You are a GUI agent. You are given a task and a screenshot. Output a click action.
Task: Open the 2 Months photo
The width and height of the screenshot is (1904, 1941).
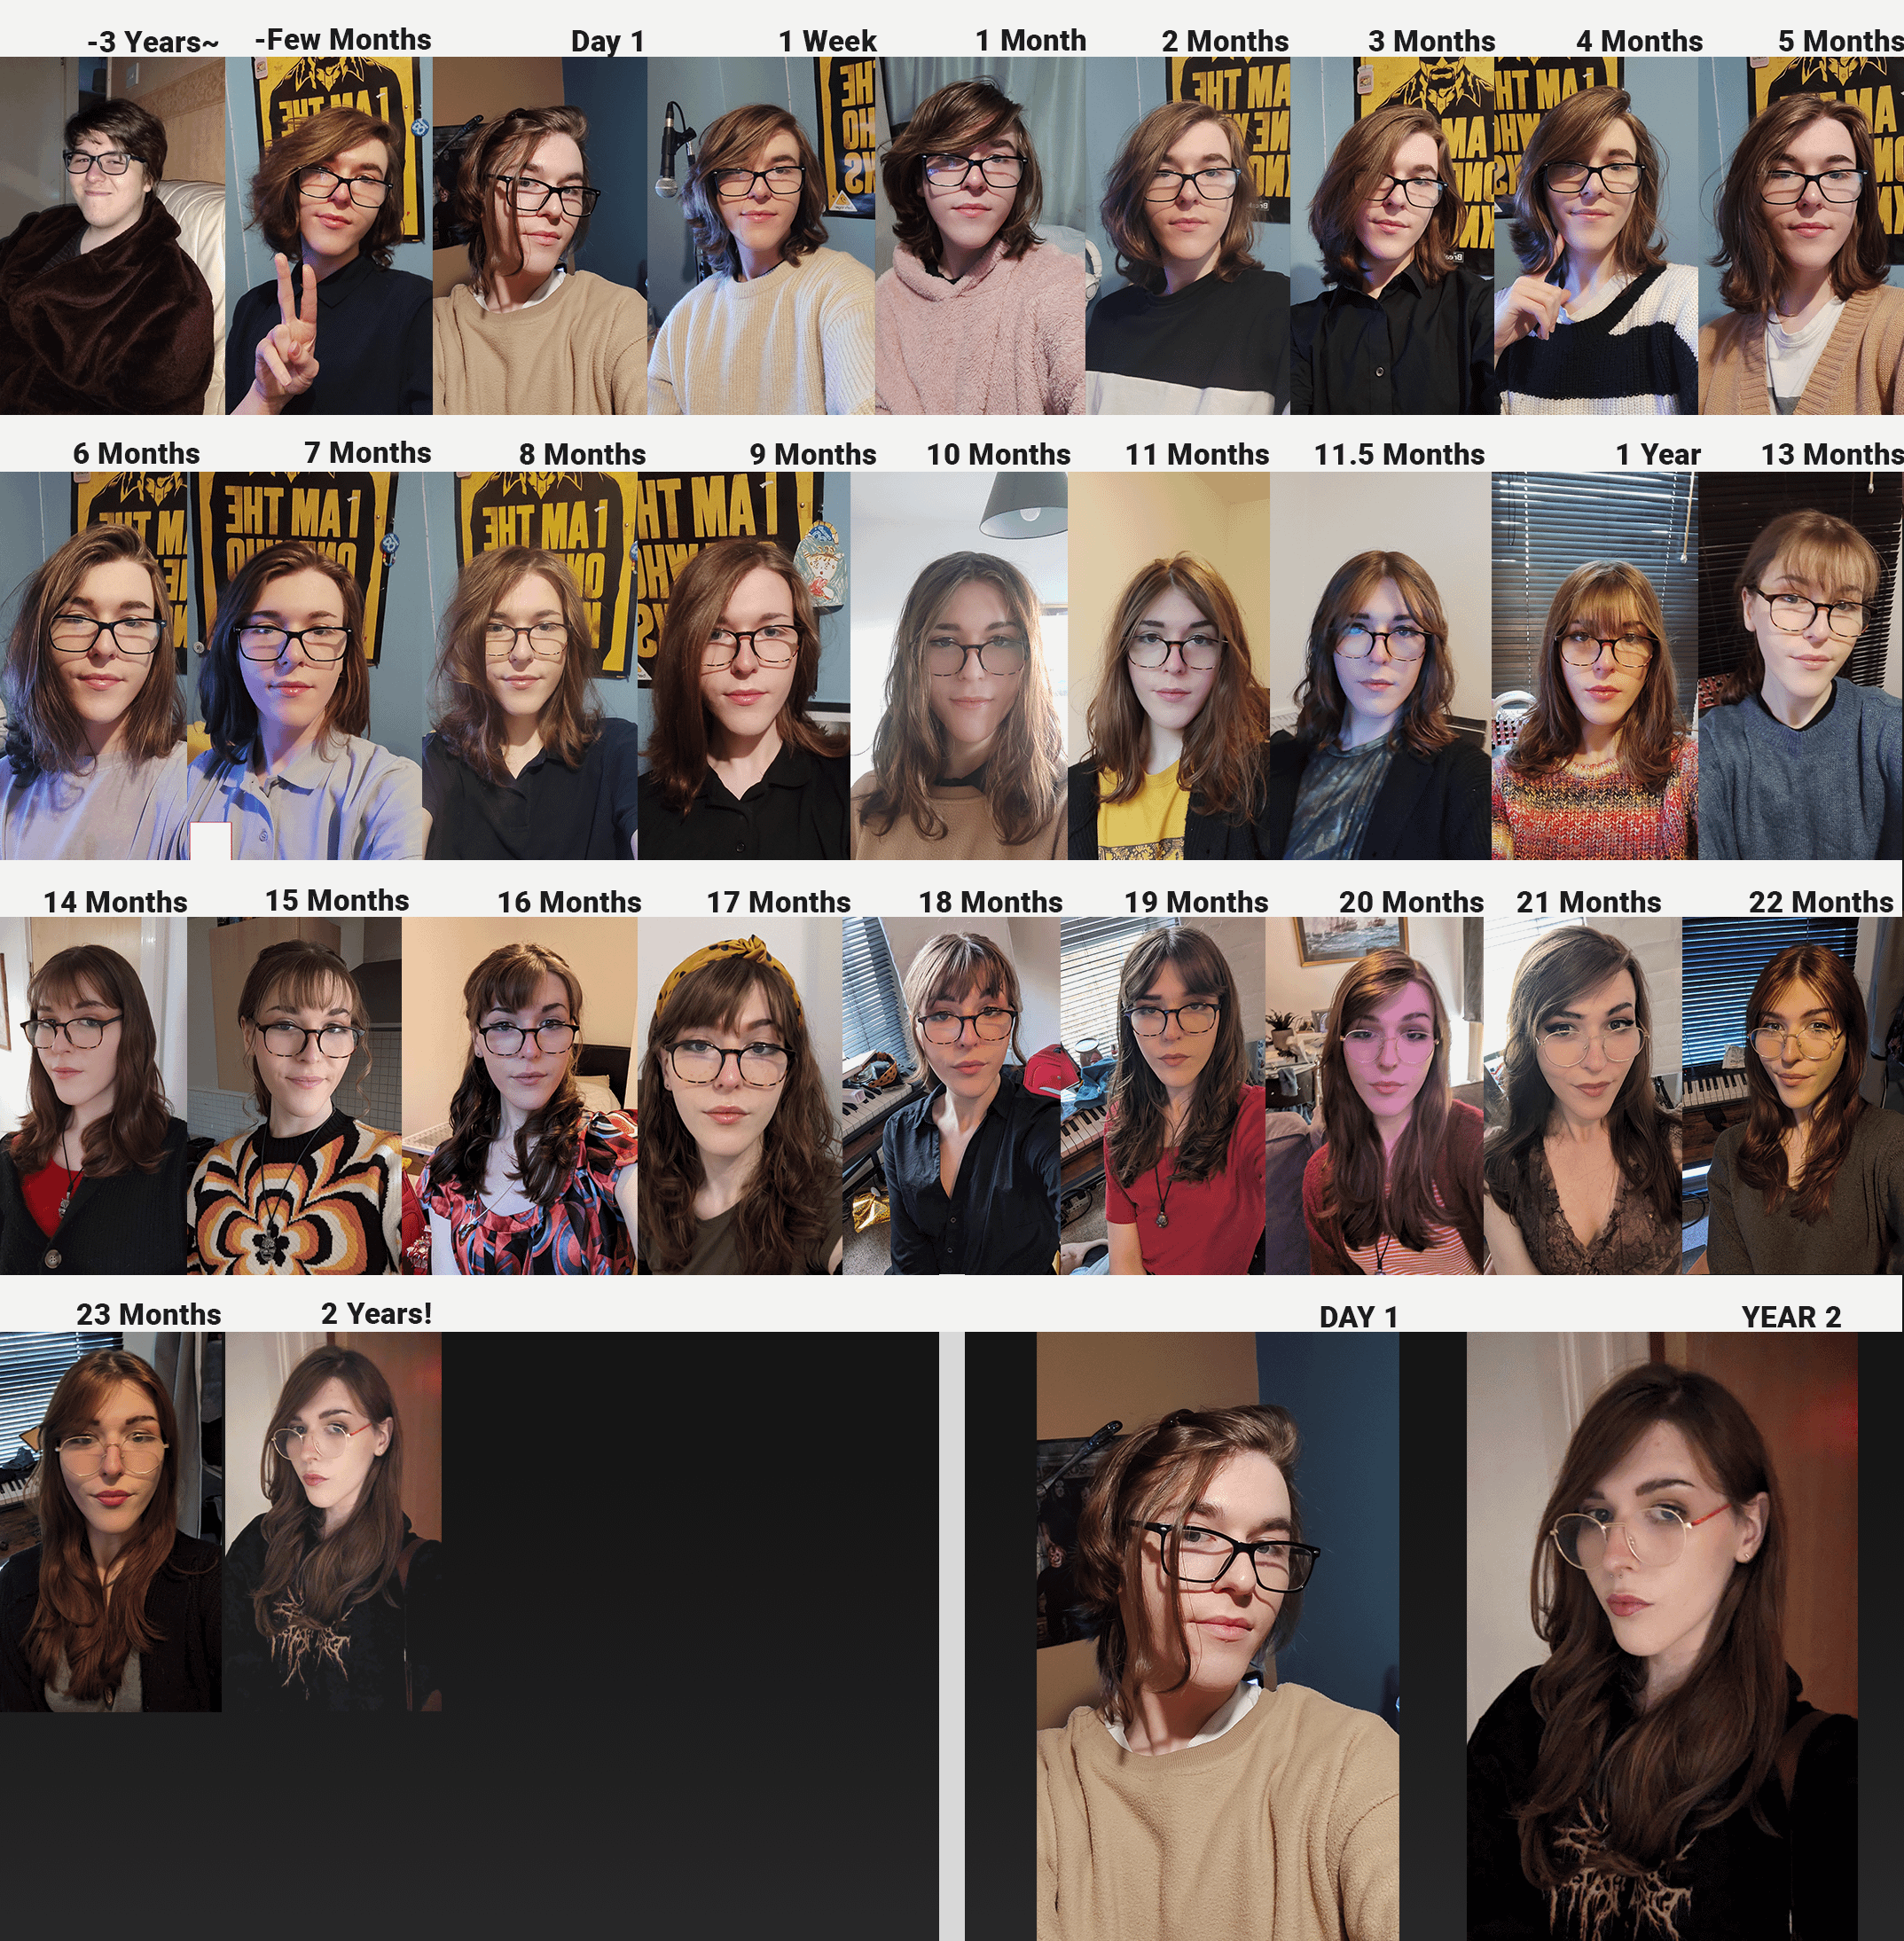click(x=1188, y=236)
